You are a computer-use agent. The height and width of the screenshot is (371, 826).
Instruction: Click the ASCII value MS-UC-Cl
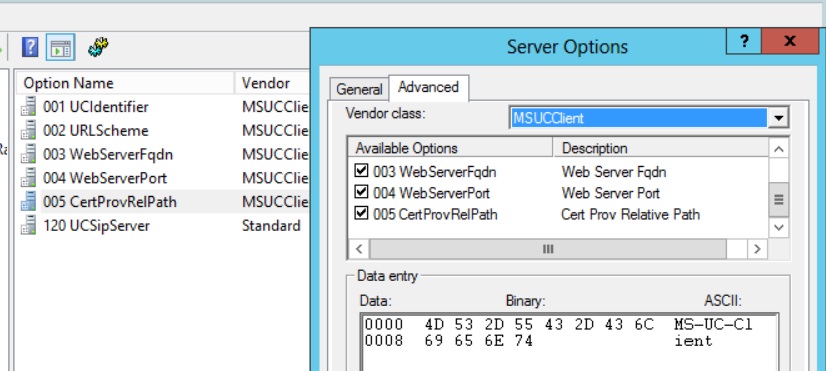tap(713, 325)
